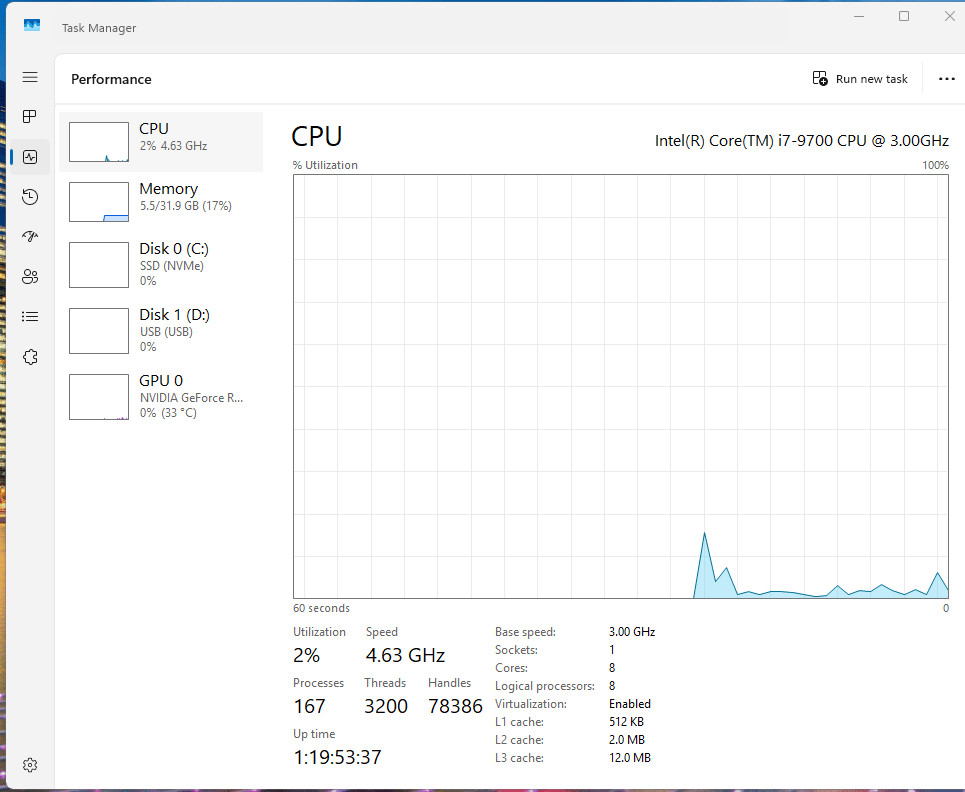Maximize the Task Manager window

[x=903, y=17]
